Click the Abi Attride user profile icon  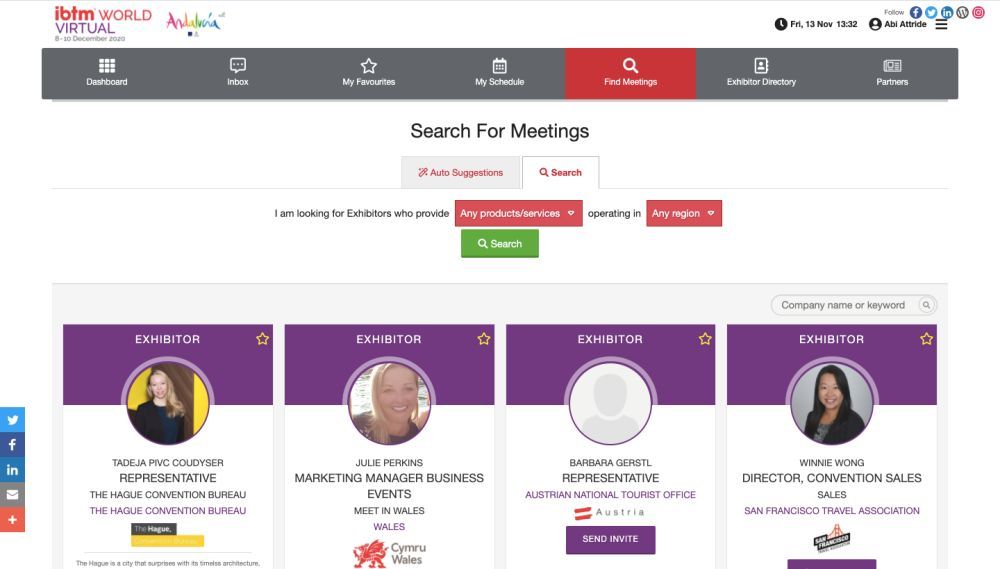coord(875,24)
